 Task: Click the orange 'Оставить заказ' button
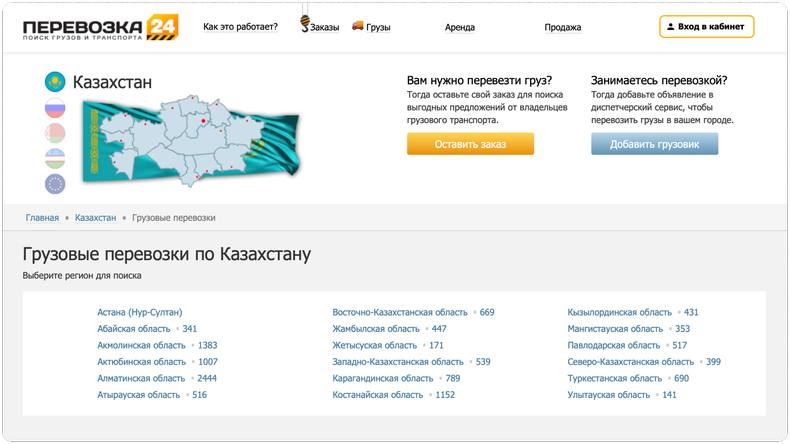click(470, 144)
